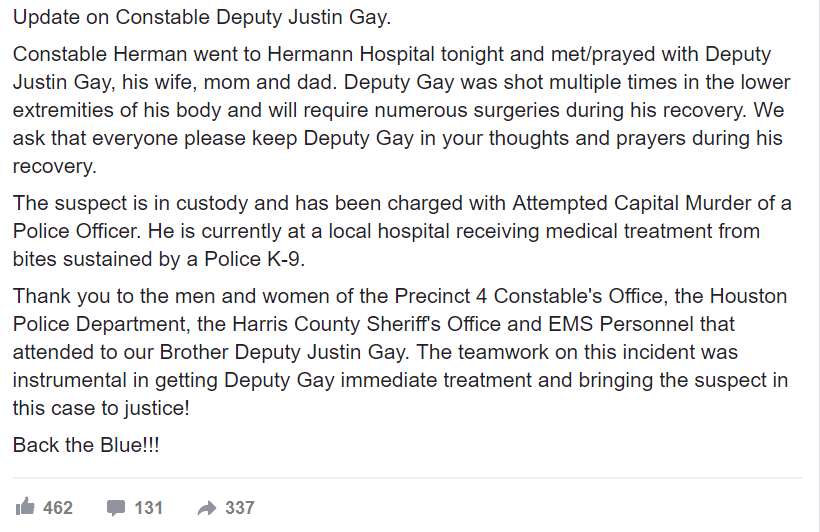The height and width of the screenshot is (532, 820).
Task: Click the horizontal divider above reactions
Action: click(407, 478)
